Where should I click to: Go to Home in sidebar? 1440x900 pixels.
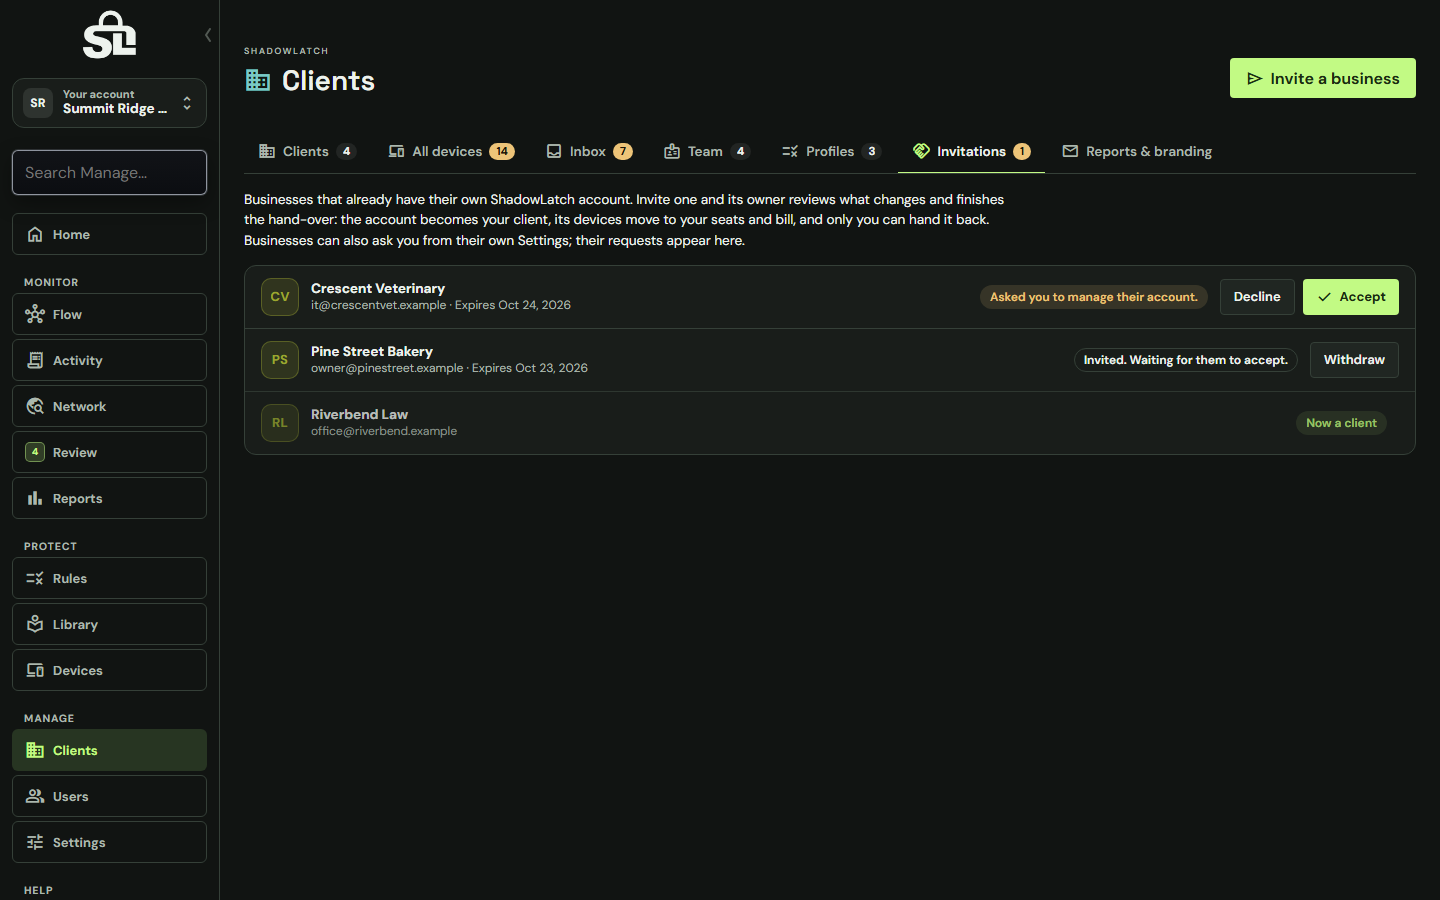[109, 234]
